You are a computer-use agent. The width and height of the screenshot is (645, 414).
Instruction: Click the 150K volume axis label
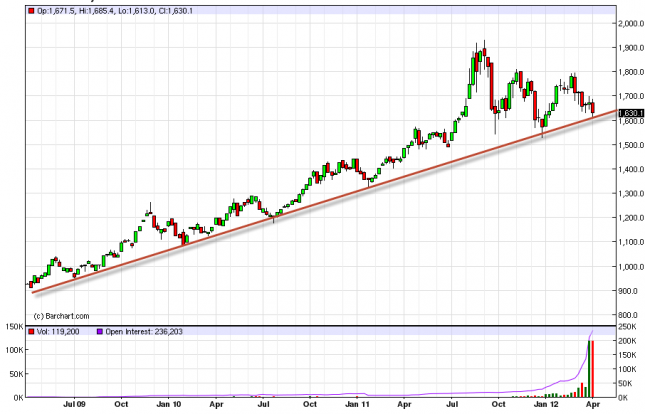pos(15,327)
